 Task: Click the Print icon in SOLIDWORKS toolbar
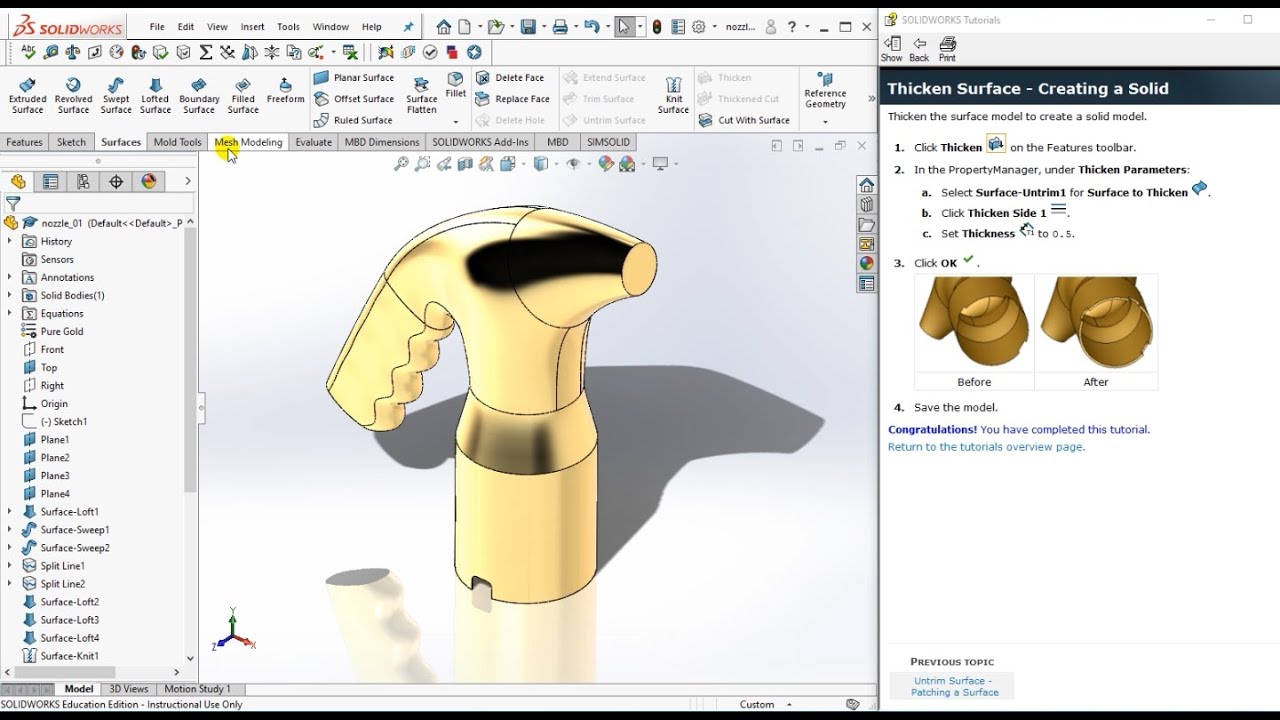560,27
